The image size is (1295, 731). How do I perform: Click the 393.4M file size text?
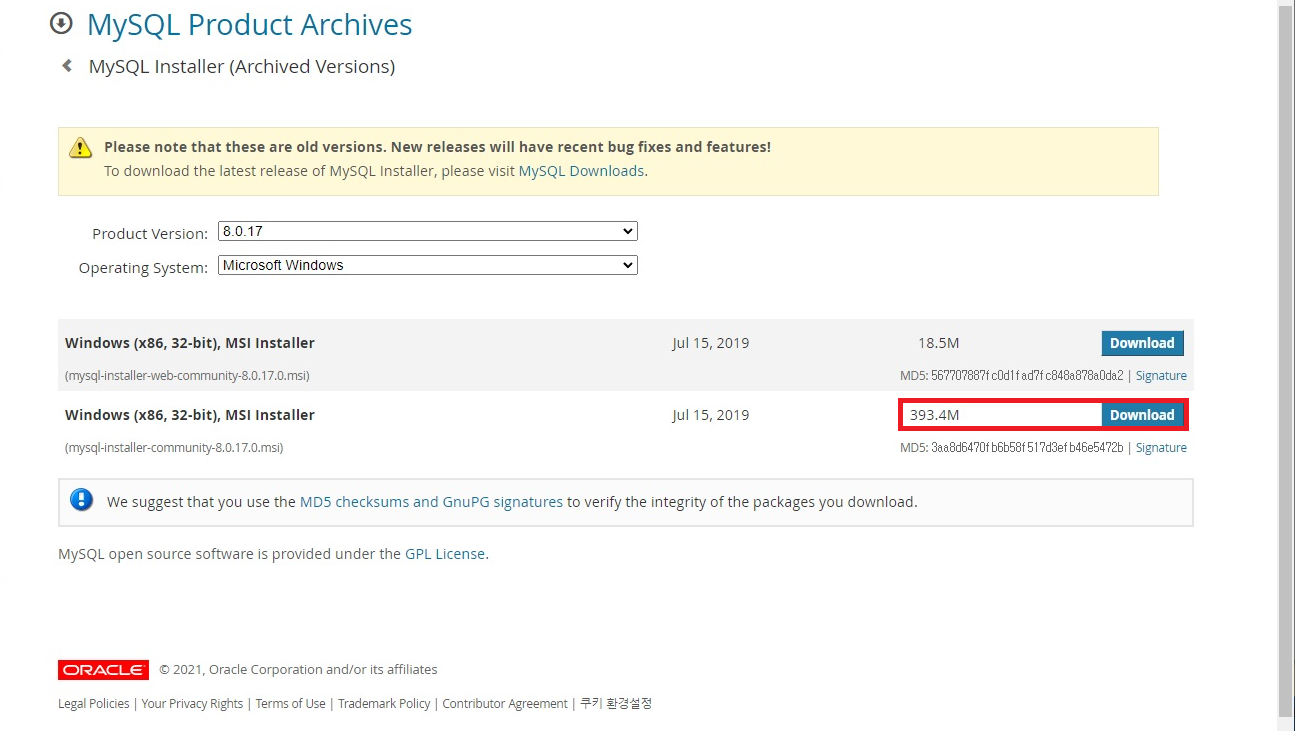935,415
